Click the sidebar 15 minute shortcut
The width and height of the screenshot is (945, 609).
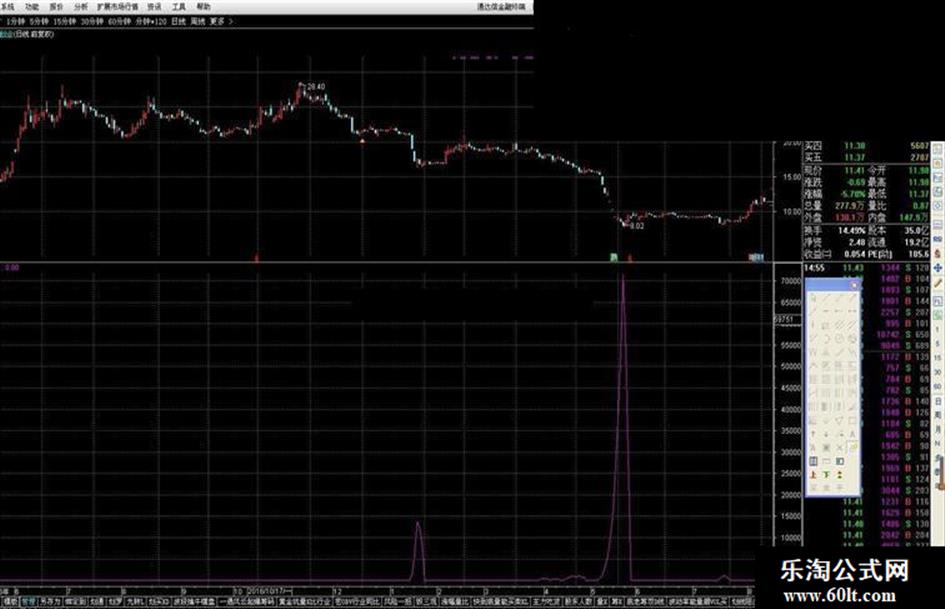(938, 358)
